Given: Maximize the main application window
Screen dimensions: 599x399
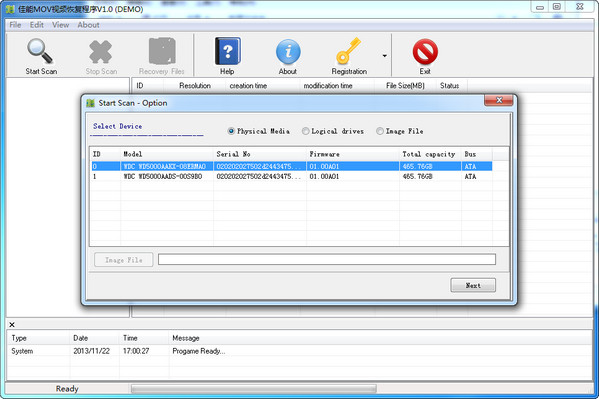Looking at the screenshot, I should 557,7.
